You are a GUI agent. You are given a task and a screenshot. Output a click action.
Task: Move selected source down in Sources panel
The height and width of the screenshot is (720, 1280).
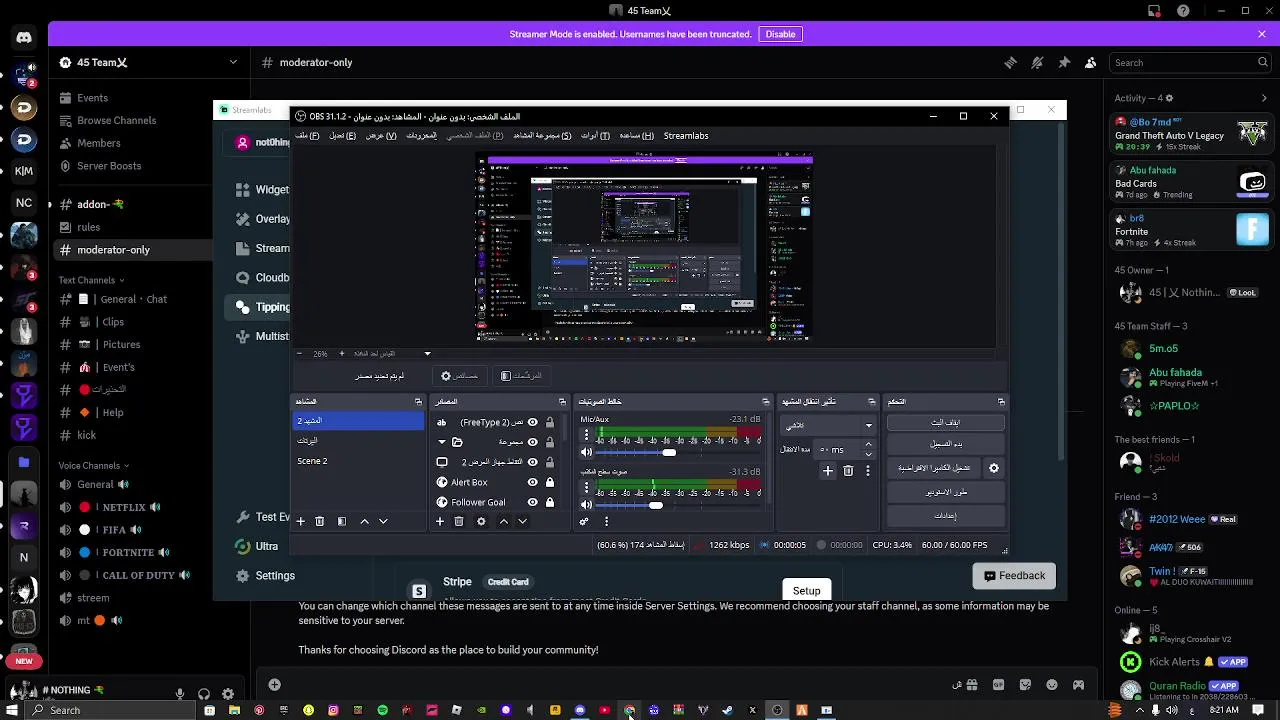pos(522,521)
